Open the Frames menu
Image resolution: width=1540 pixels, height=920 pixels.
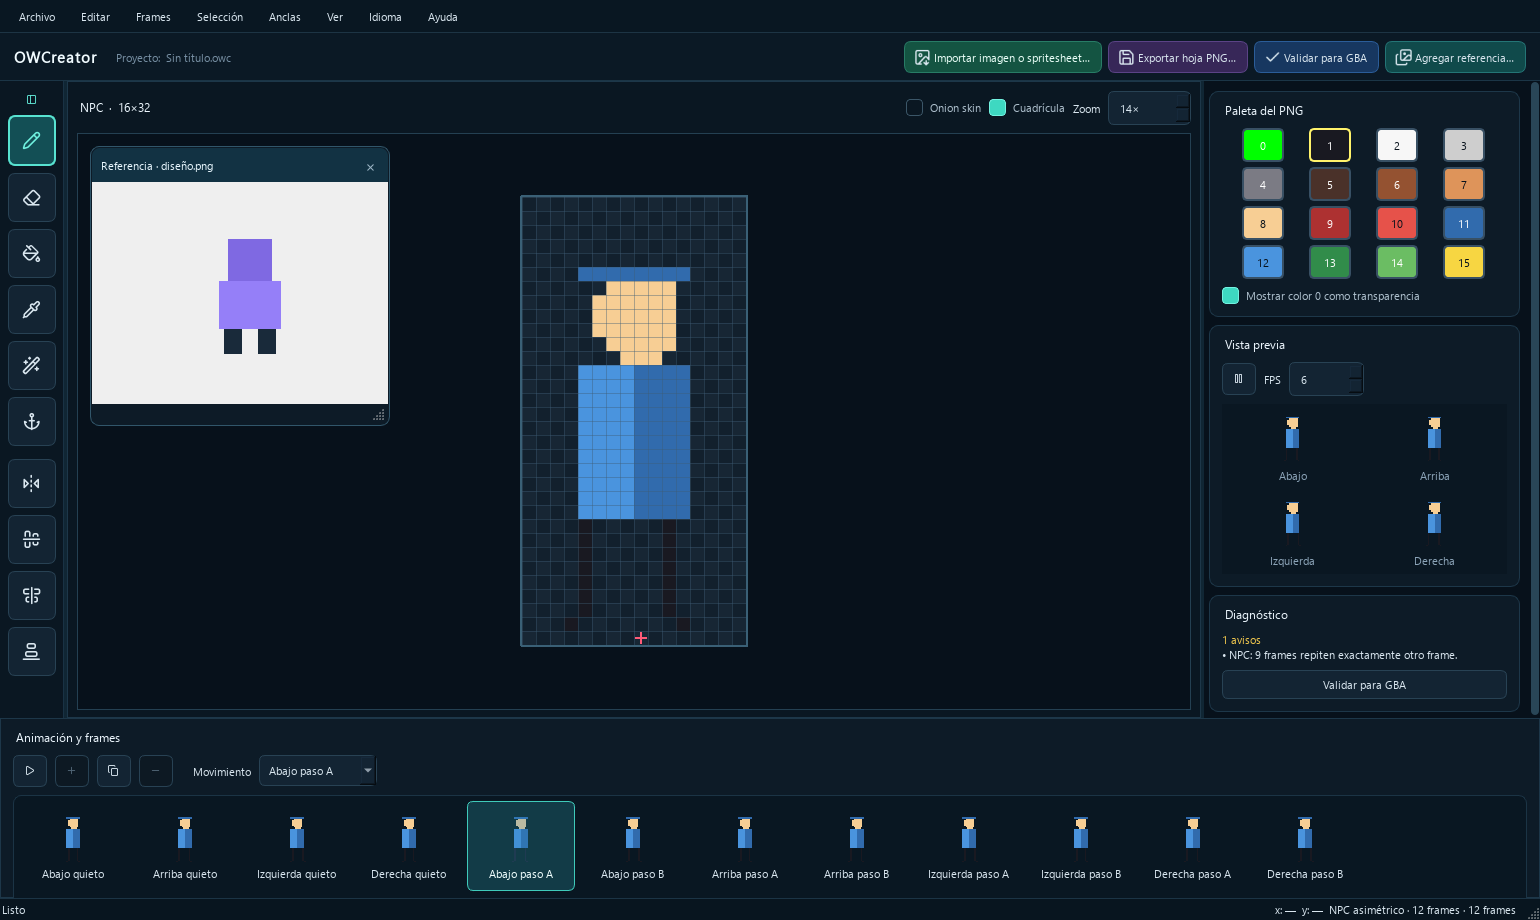[153, 17]
